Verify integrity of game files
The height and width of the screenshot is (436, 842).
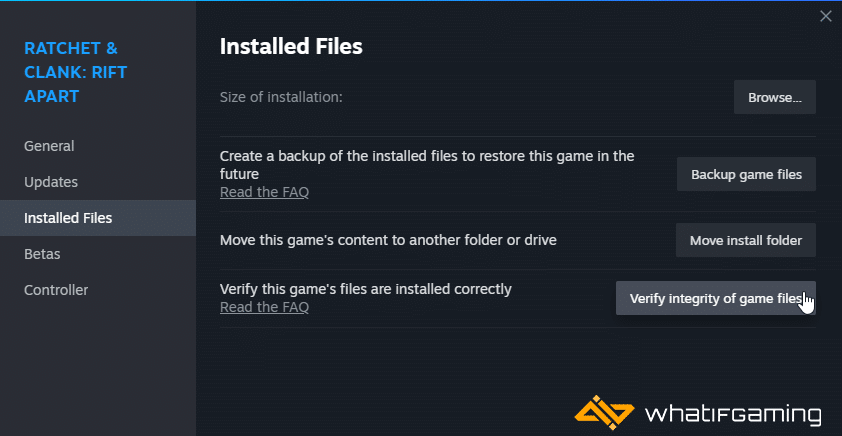click(716, 298)
